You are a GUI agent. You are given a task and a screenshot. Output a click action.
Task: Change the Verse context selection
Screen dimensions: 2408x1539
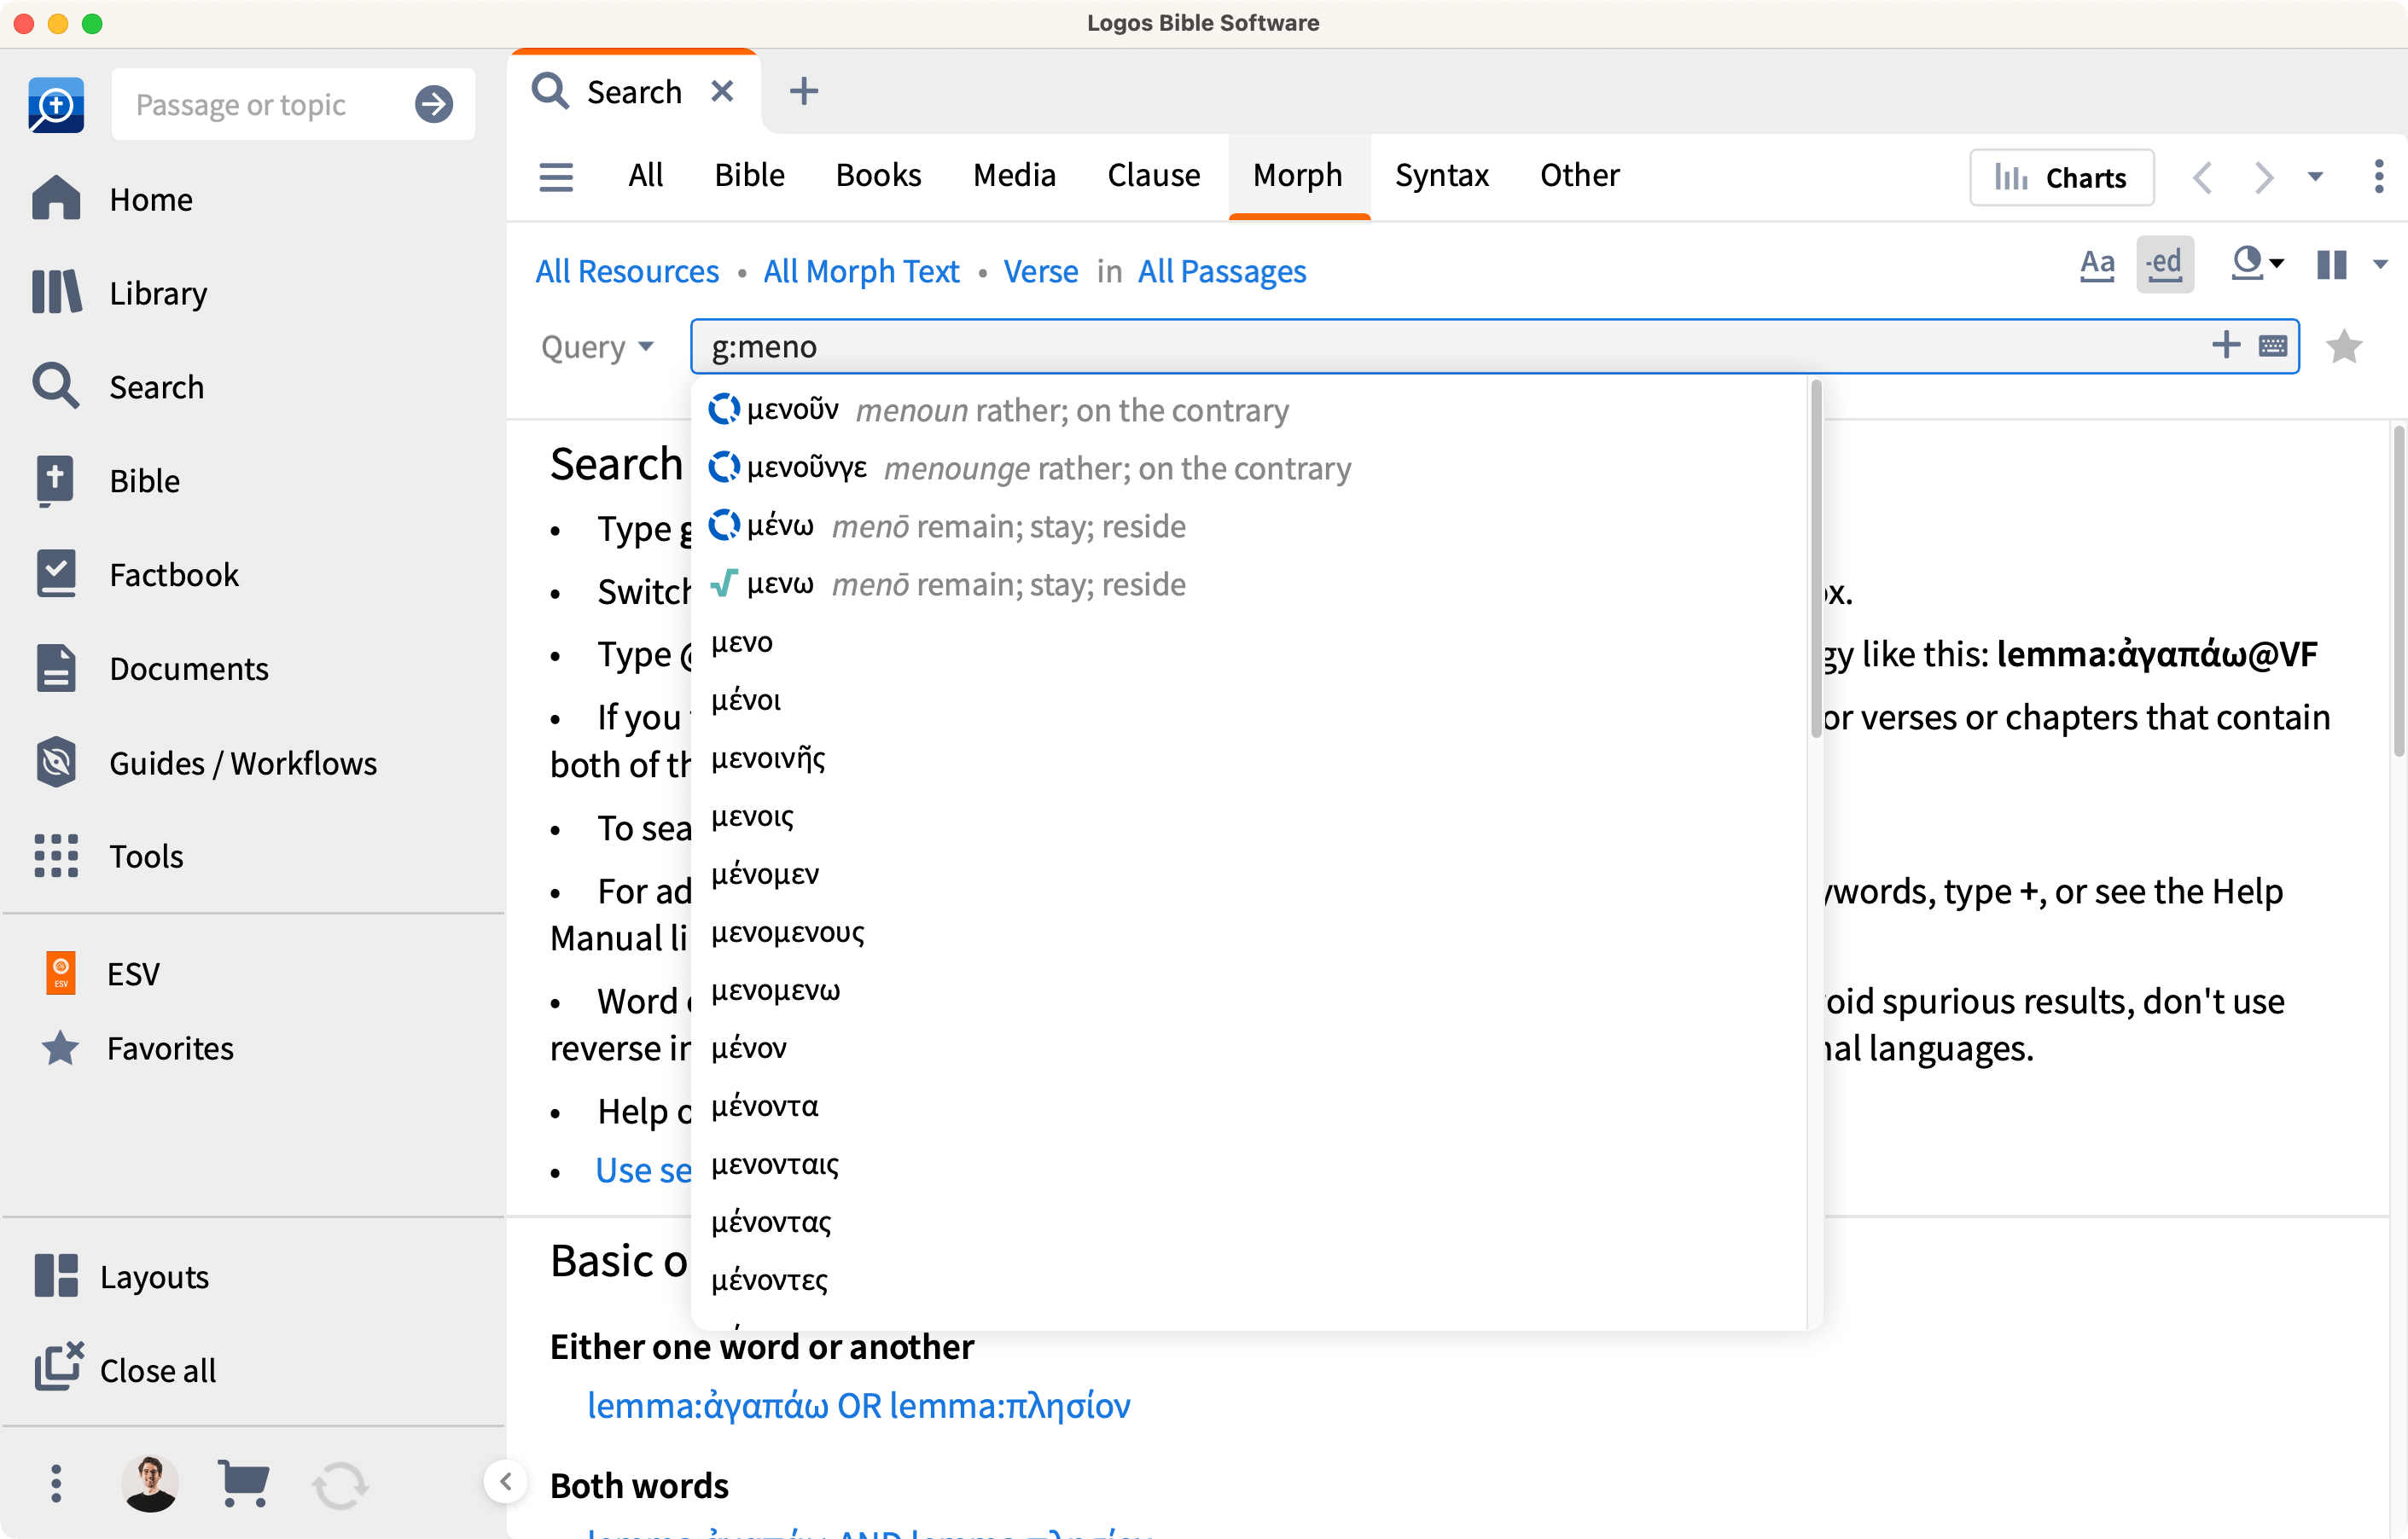tap(1041, 271)
